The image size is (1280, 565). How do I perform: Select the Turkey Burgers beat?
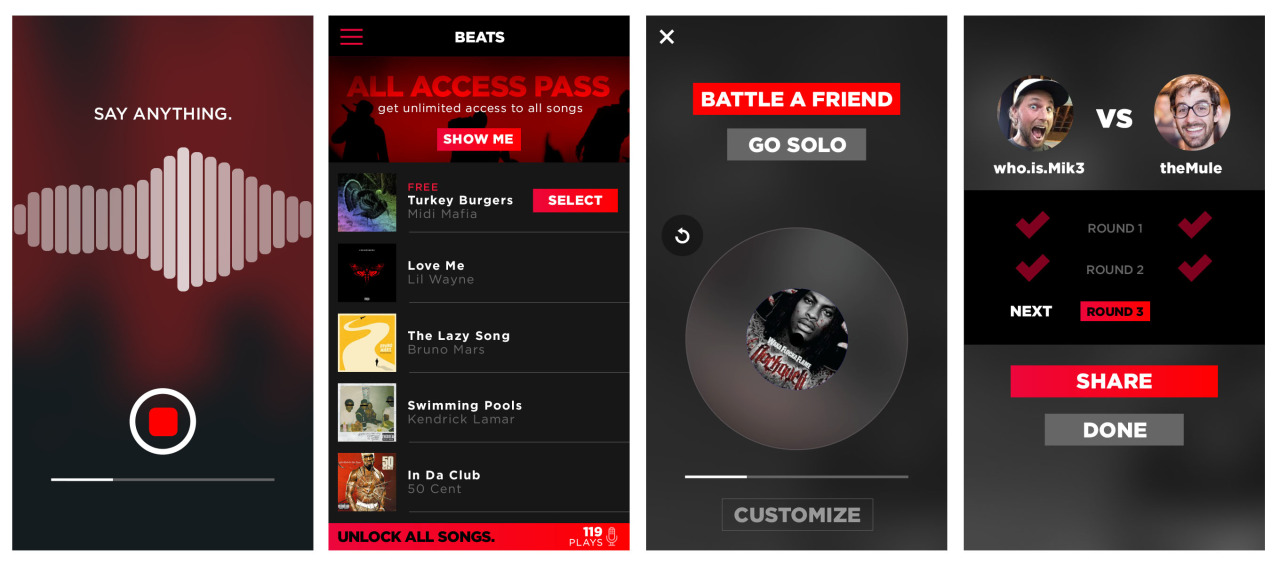(x=575, y=201)
